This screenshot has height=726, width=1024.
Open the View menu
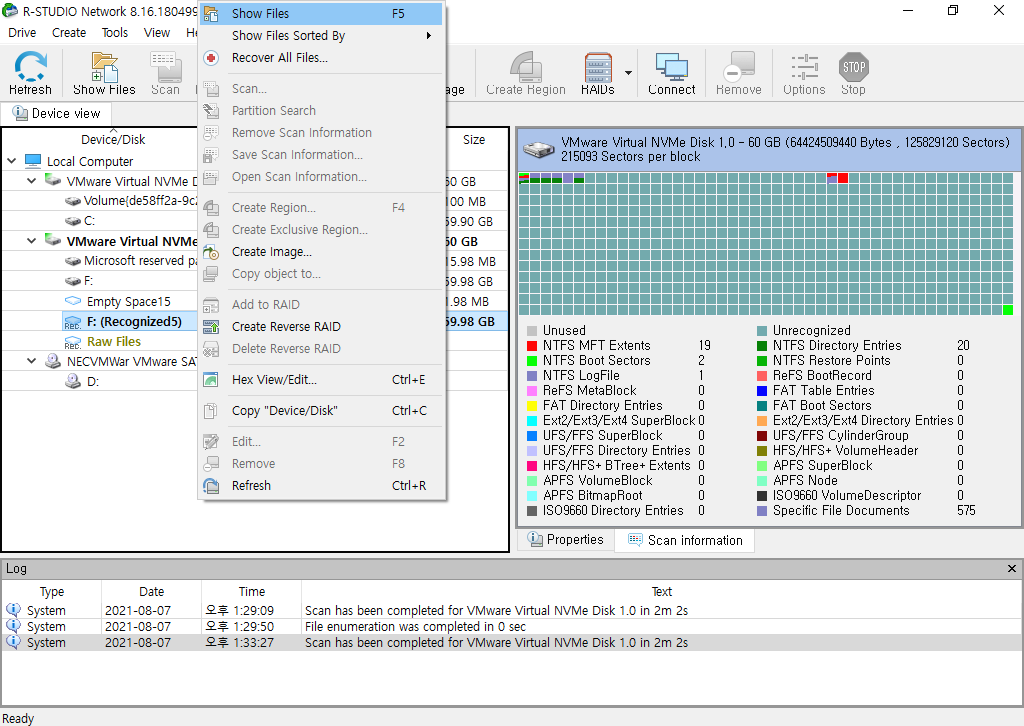(x=157, y=33)
